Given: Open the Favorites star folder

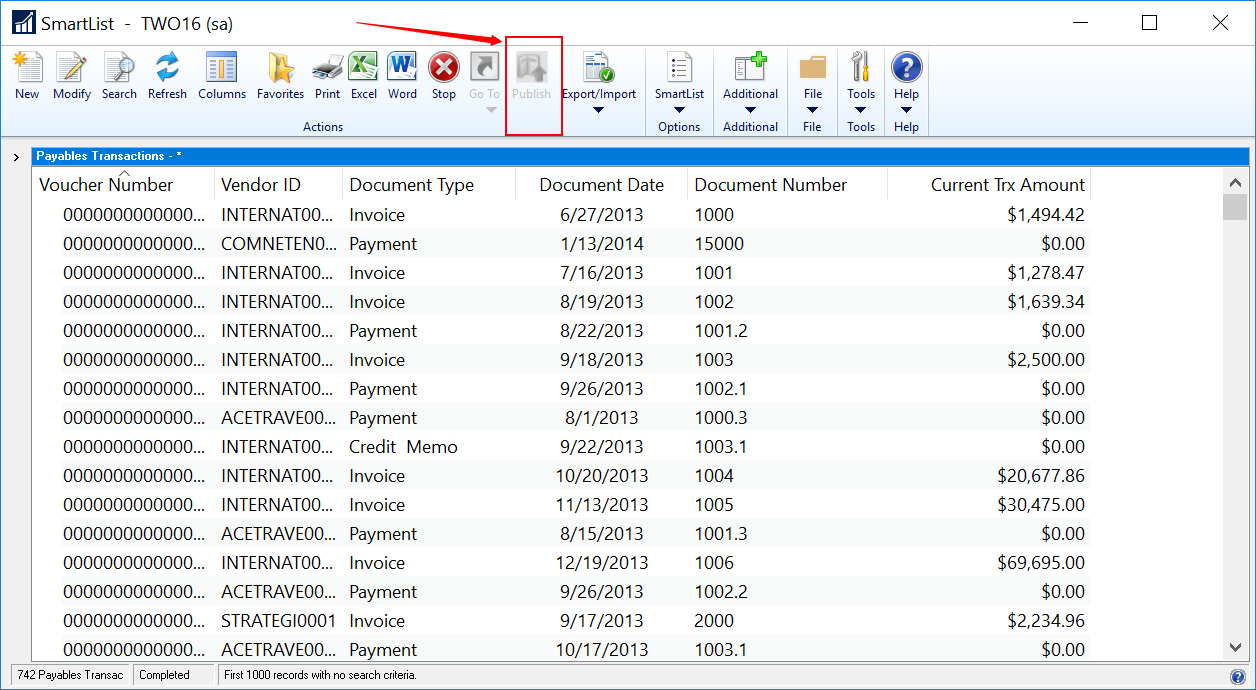Looking at the screenshot, I should pyautogui.click(x=280, y=69).
